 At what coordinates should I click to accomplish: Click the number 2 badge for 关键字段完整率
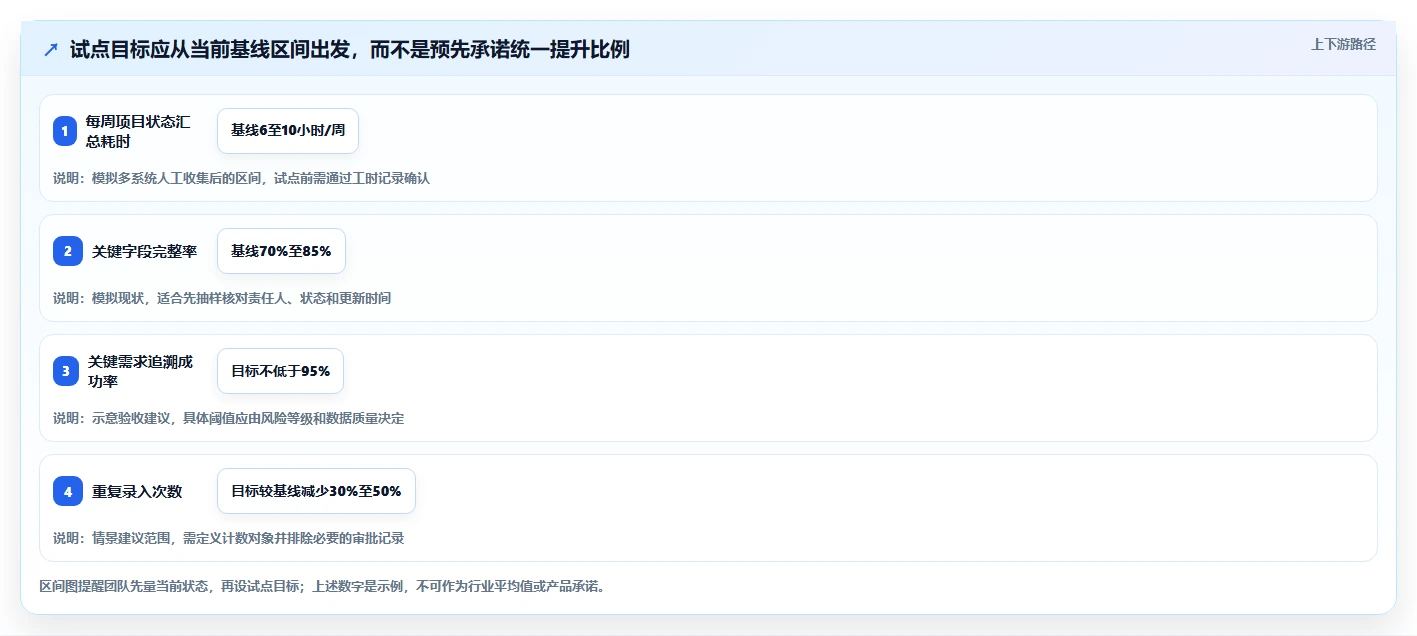click(x=68, y=251)
